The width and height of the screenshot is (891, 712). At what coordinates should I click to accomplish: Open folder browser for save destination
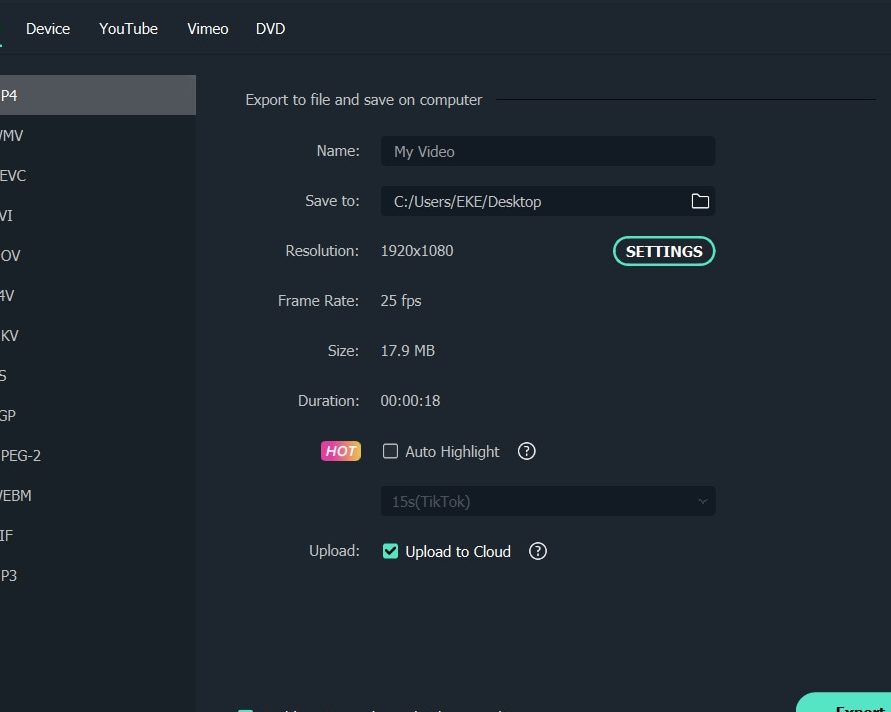(x=700, y=201)
